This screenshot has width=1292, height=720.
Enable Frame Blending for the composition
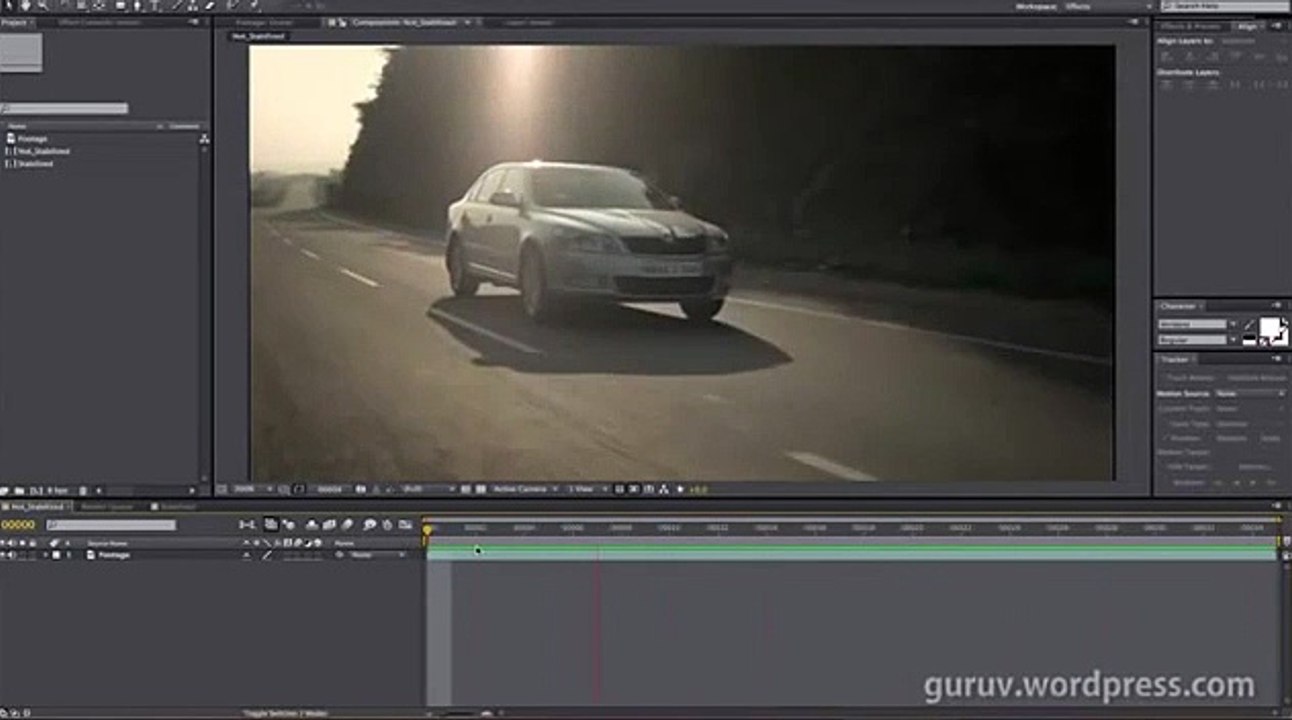coord(329,524)
